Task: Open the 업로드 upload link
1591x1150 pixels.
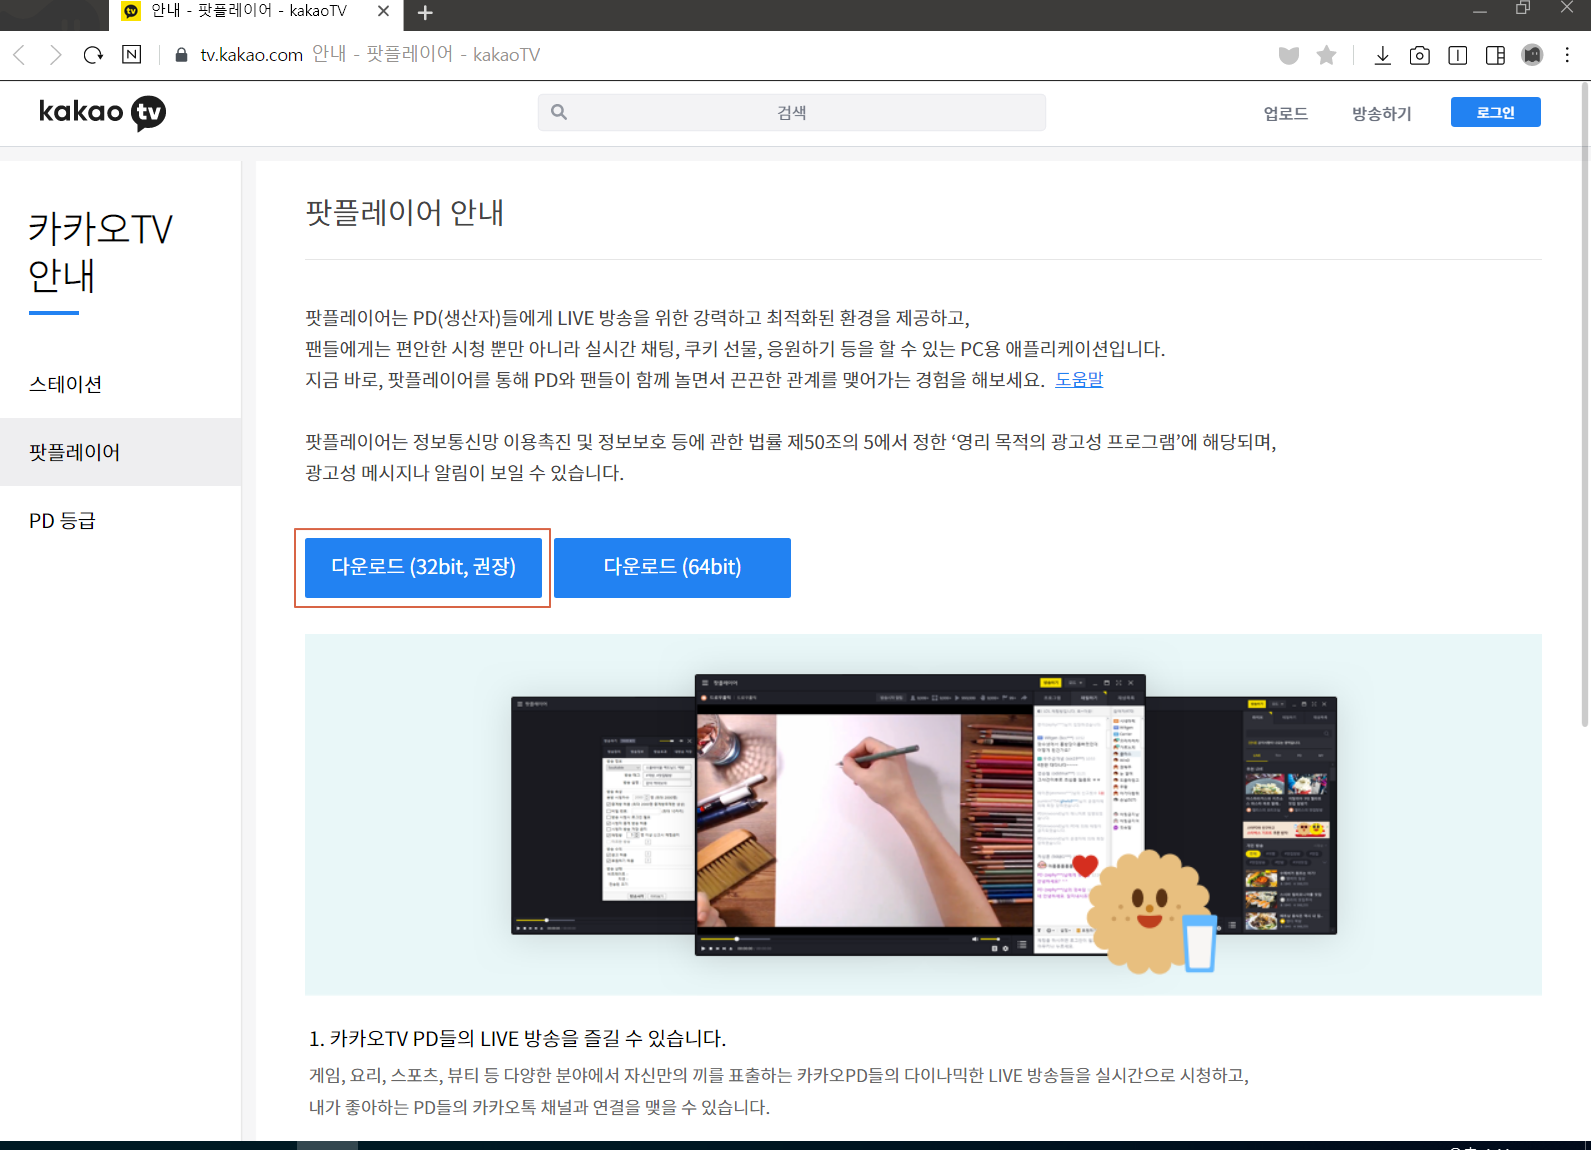Action: point(1285,114)
